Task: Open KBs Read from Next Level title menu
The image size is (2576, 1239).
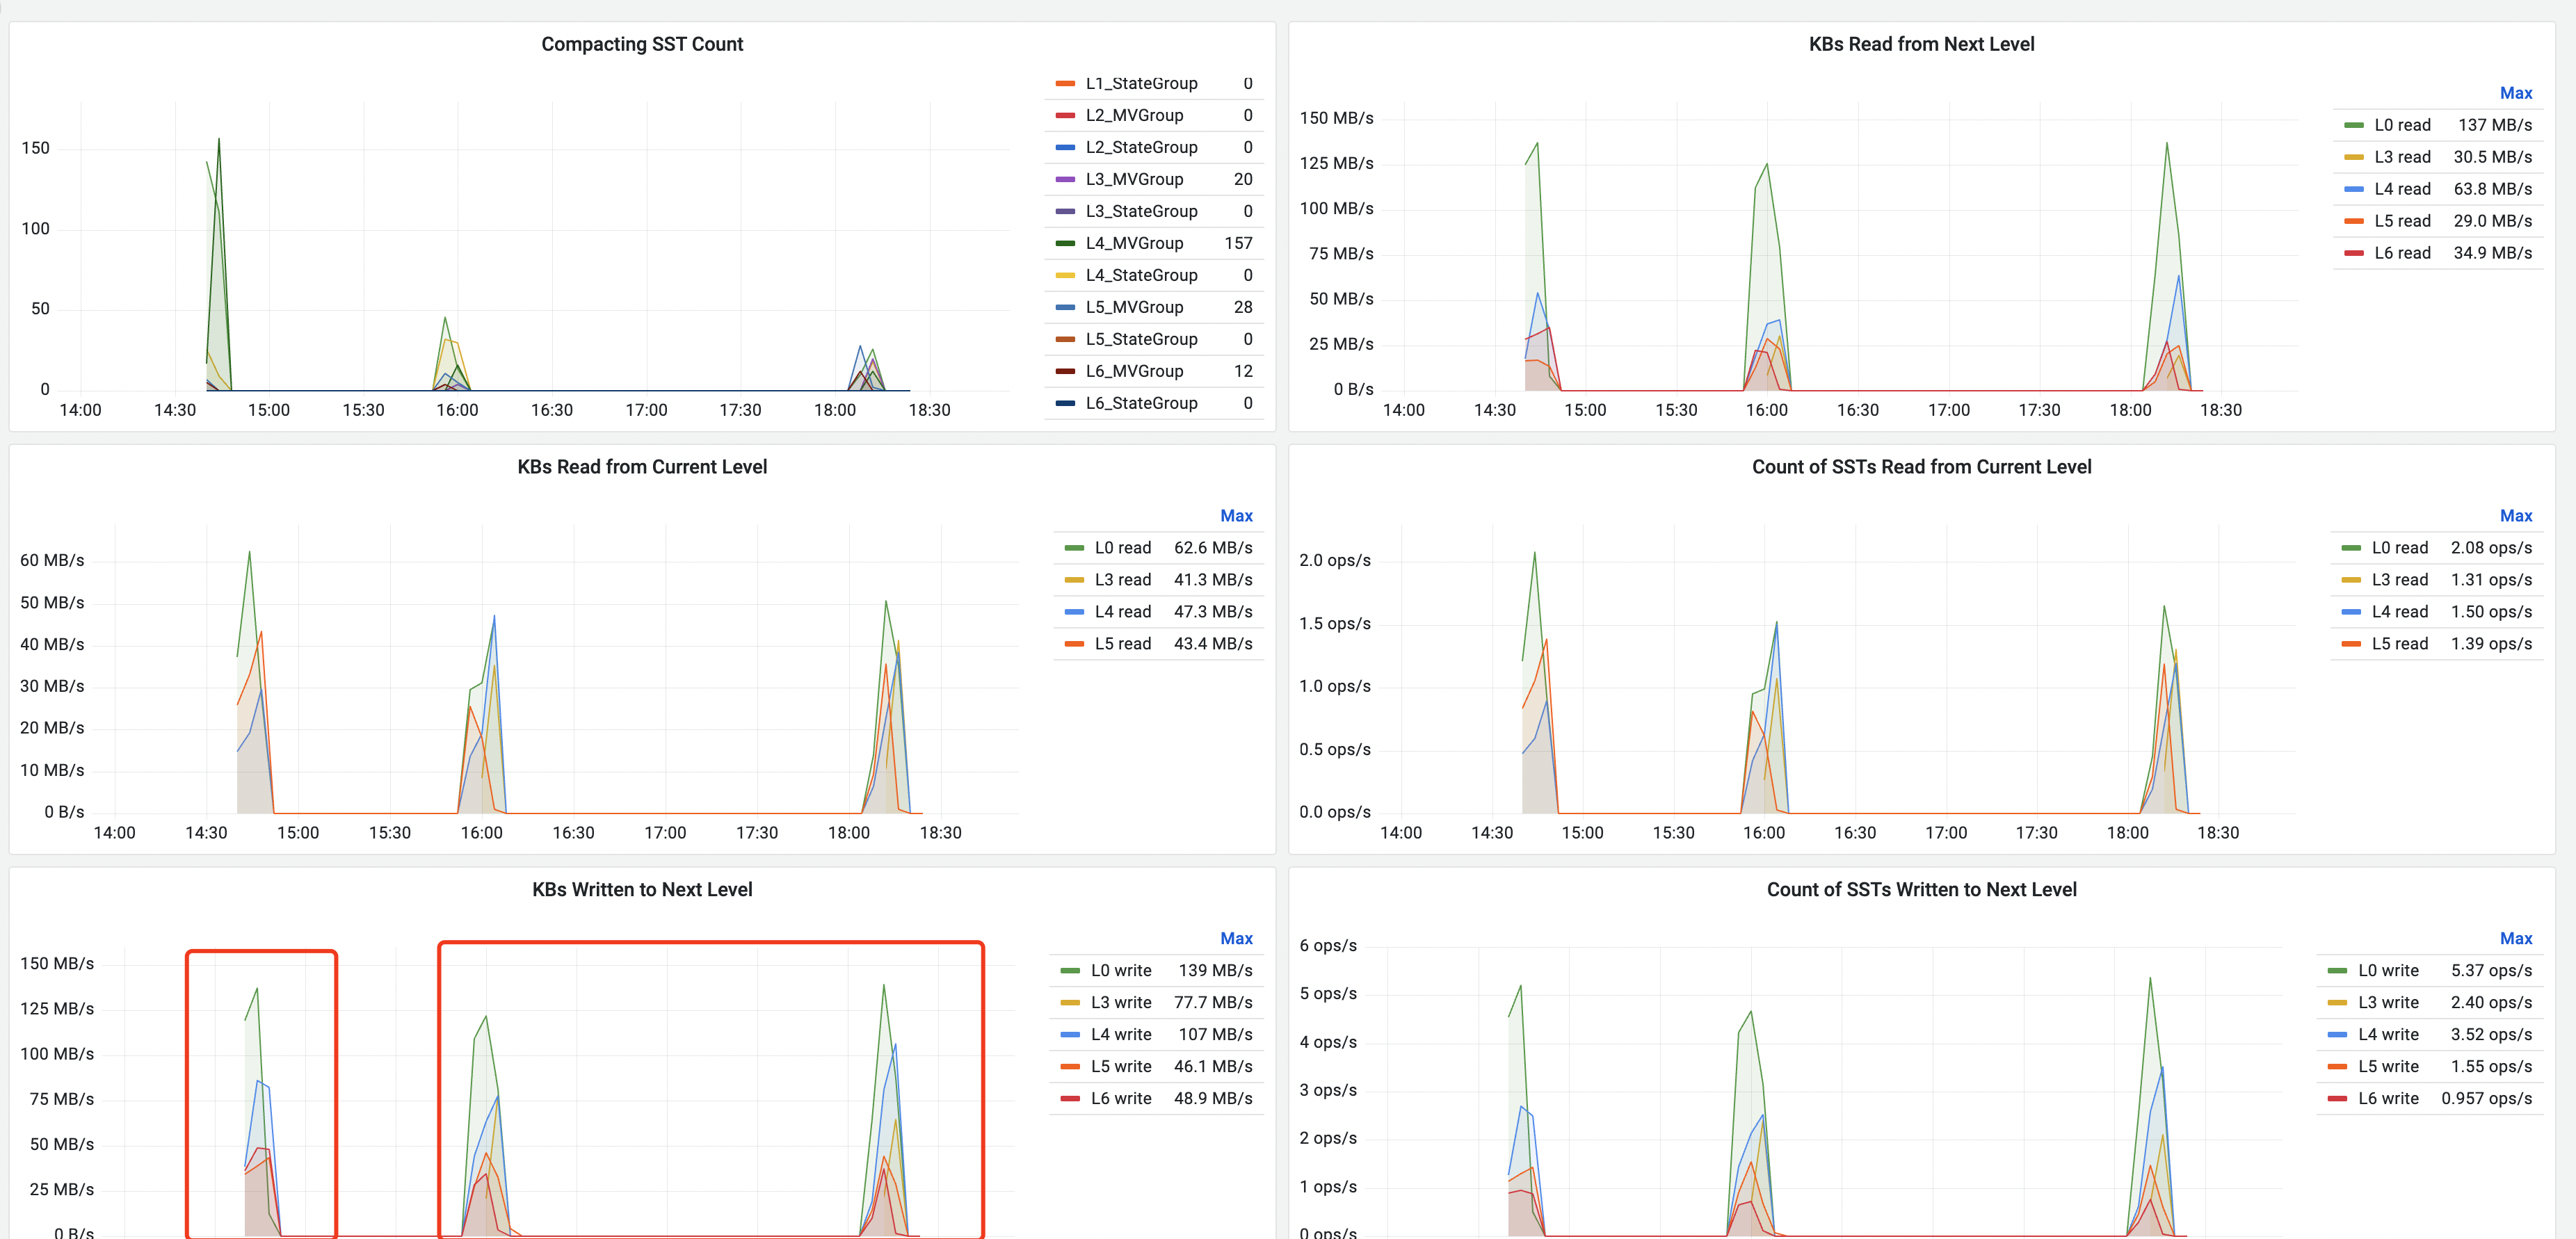Action: pyautogui.click(x=1921, y=44)
